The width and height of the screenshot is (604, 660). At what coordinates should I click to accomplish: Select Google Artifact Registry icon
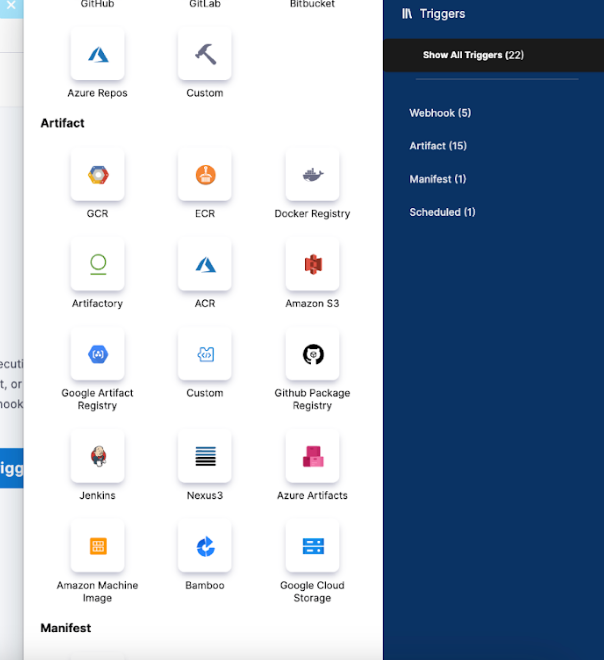98,355
